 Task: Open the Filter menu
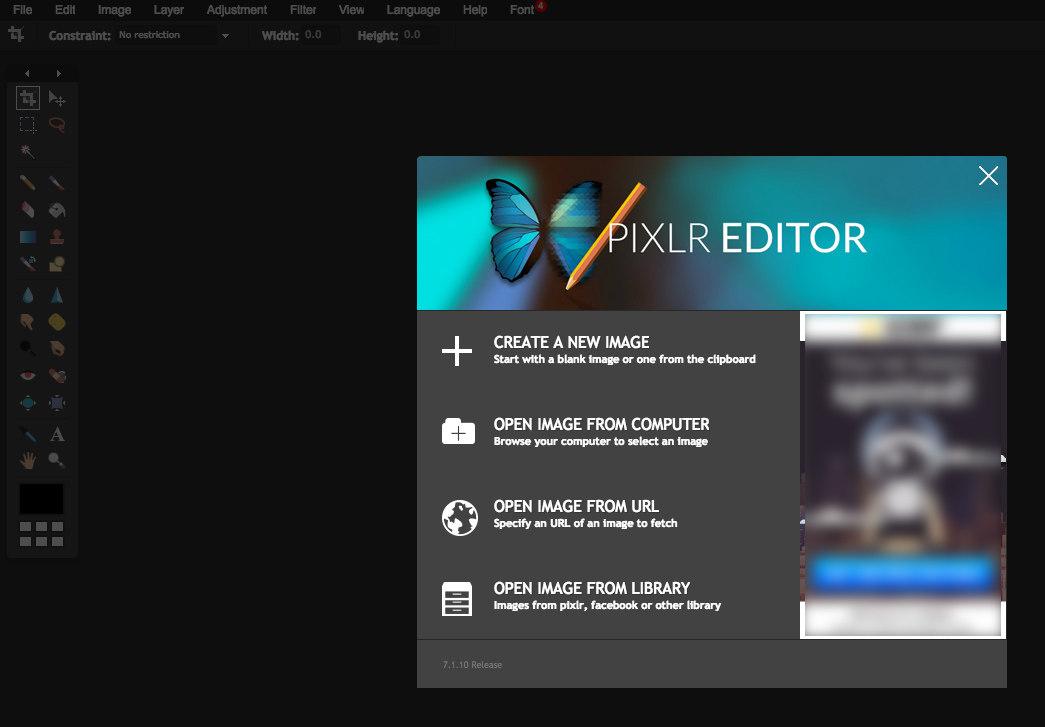point(303,10)
